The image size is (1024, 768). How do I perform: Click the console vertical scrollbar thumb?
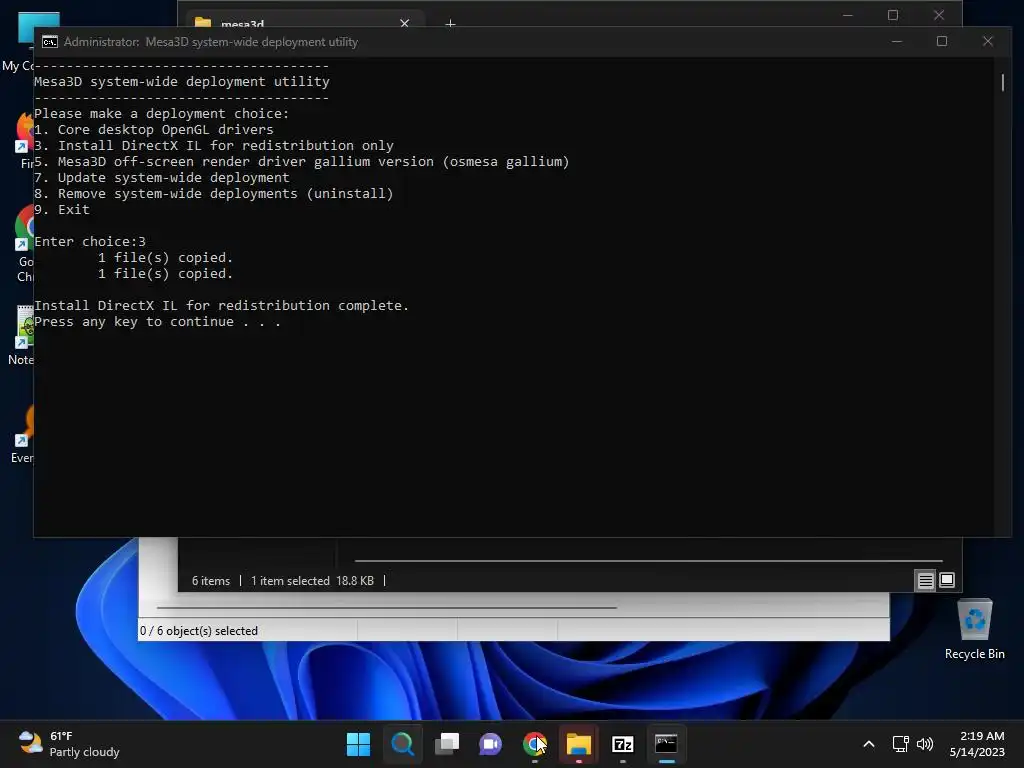1002,82
